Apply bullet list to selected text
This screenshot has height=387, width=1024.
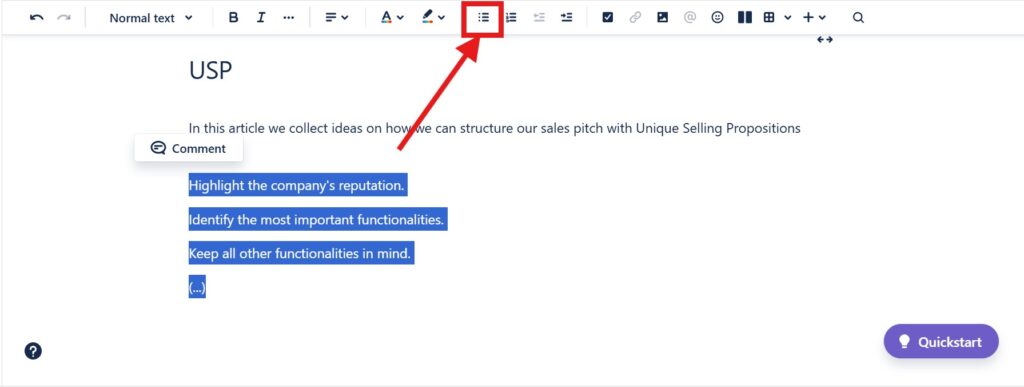point(483,18)
